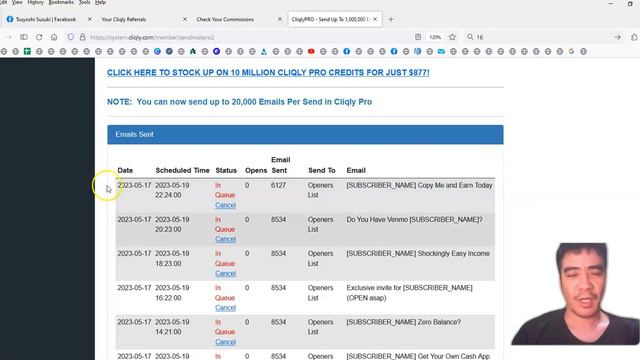Open the blue triangle bookmark icon
The height and width of the screenshot is (360, 640).
coord(264,51)
